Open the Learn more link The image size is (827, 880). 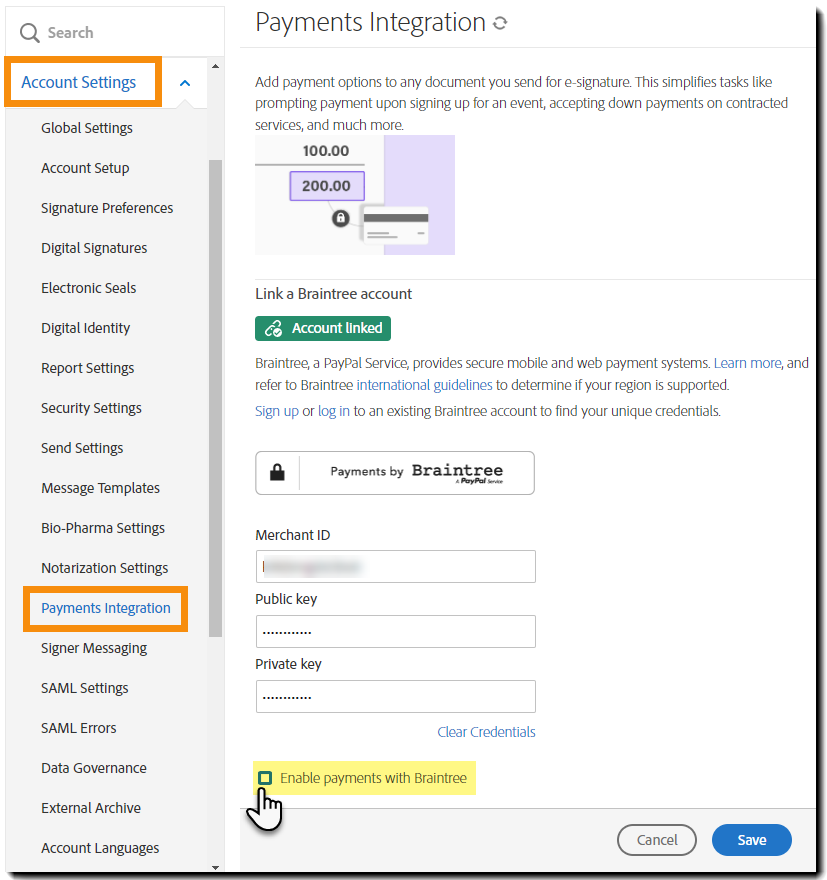748,363
